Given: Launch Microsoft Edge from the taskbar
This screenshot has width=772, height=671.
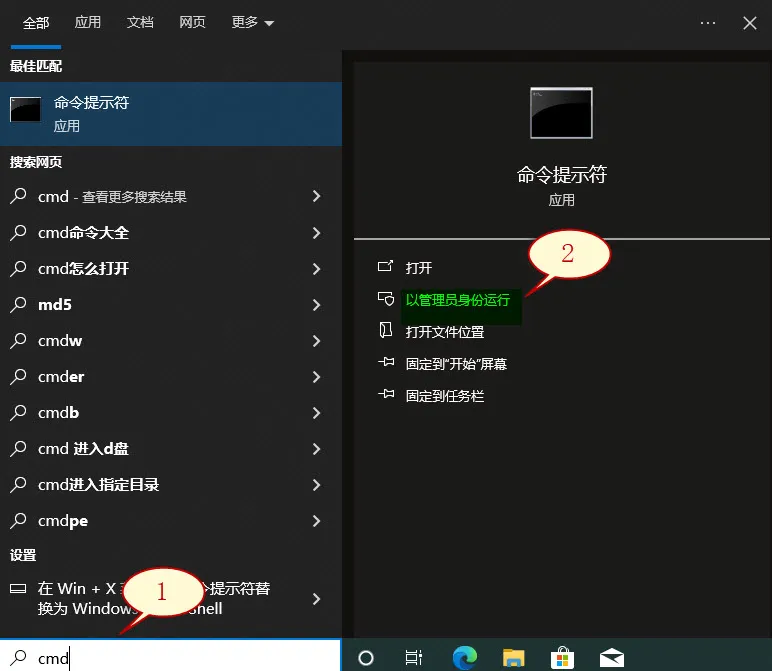Looking at the screenshot, I should tap(464, 657).
